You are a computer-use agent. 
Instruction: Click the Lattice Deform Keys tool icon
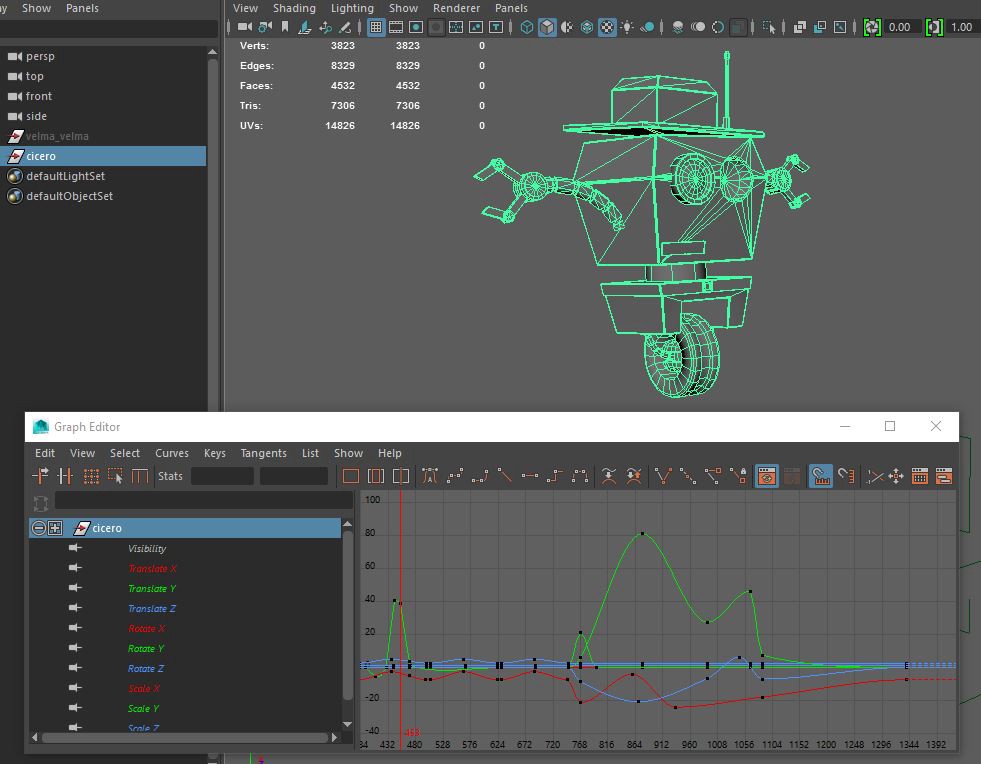click(91, 476)
